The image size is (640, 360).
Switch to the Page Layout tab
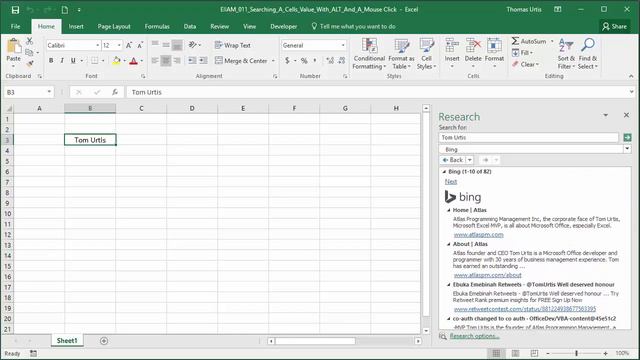tap(114, 27)
